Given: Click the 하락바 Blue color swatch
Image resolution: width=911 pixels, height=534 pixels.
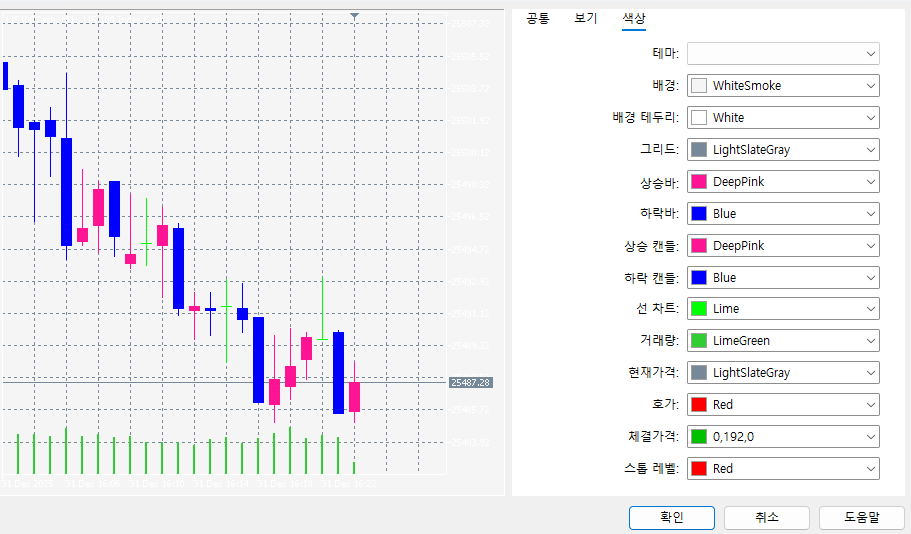Looking at the screenshot, I should coord(699,214).
